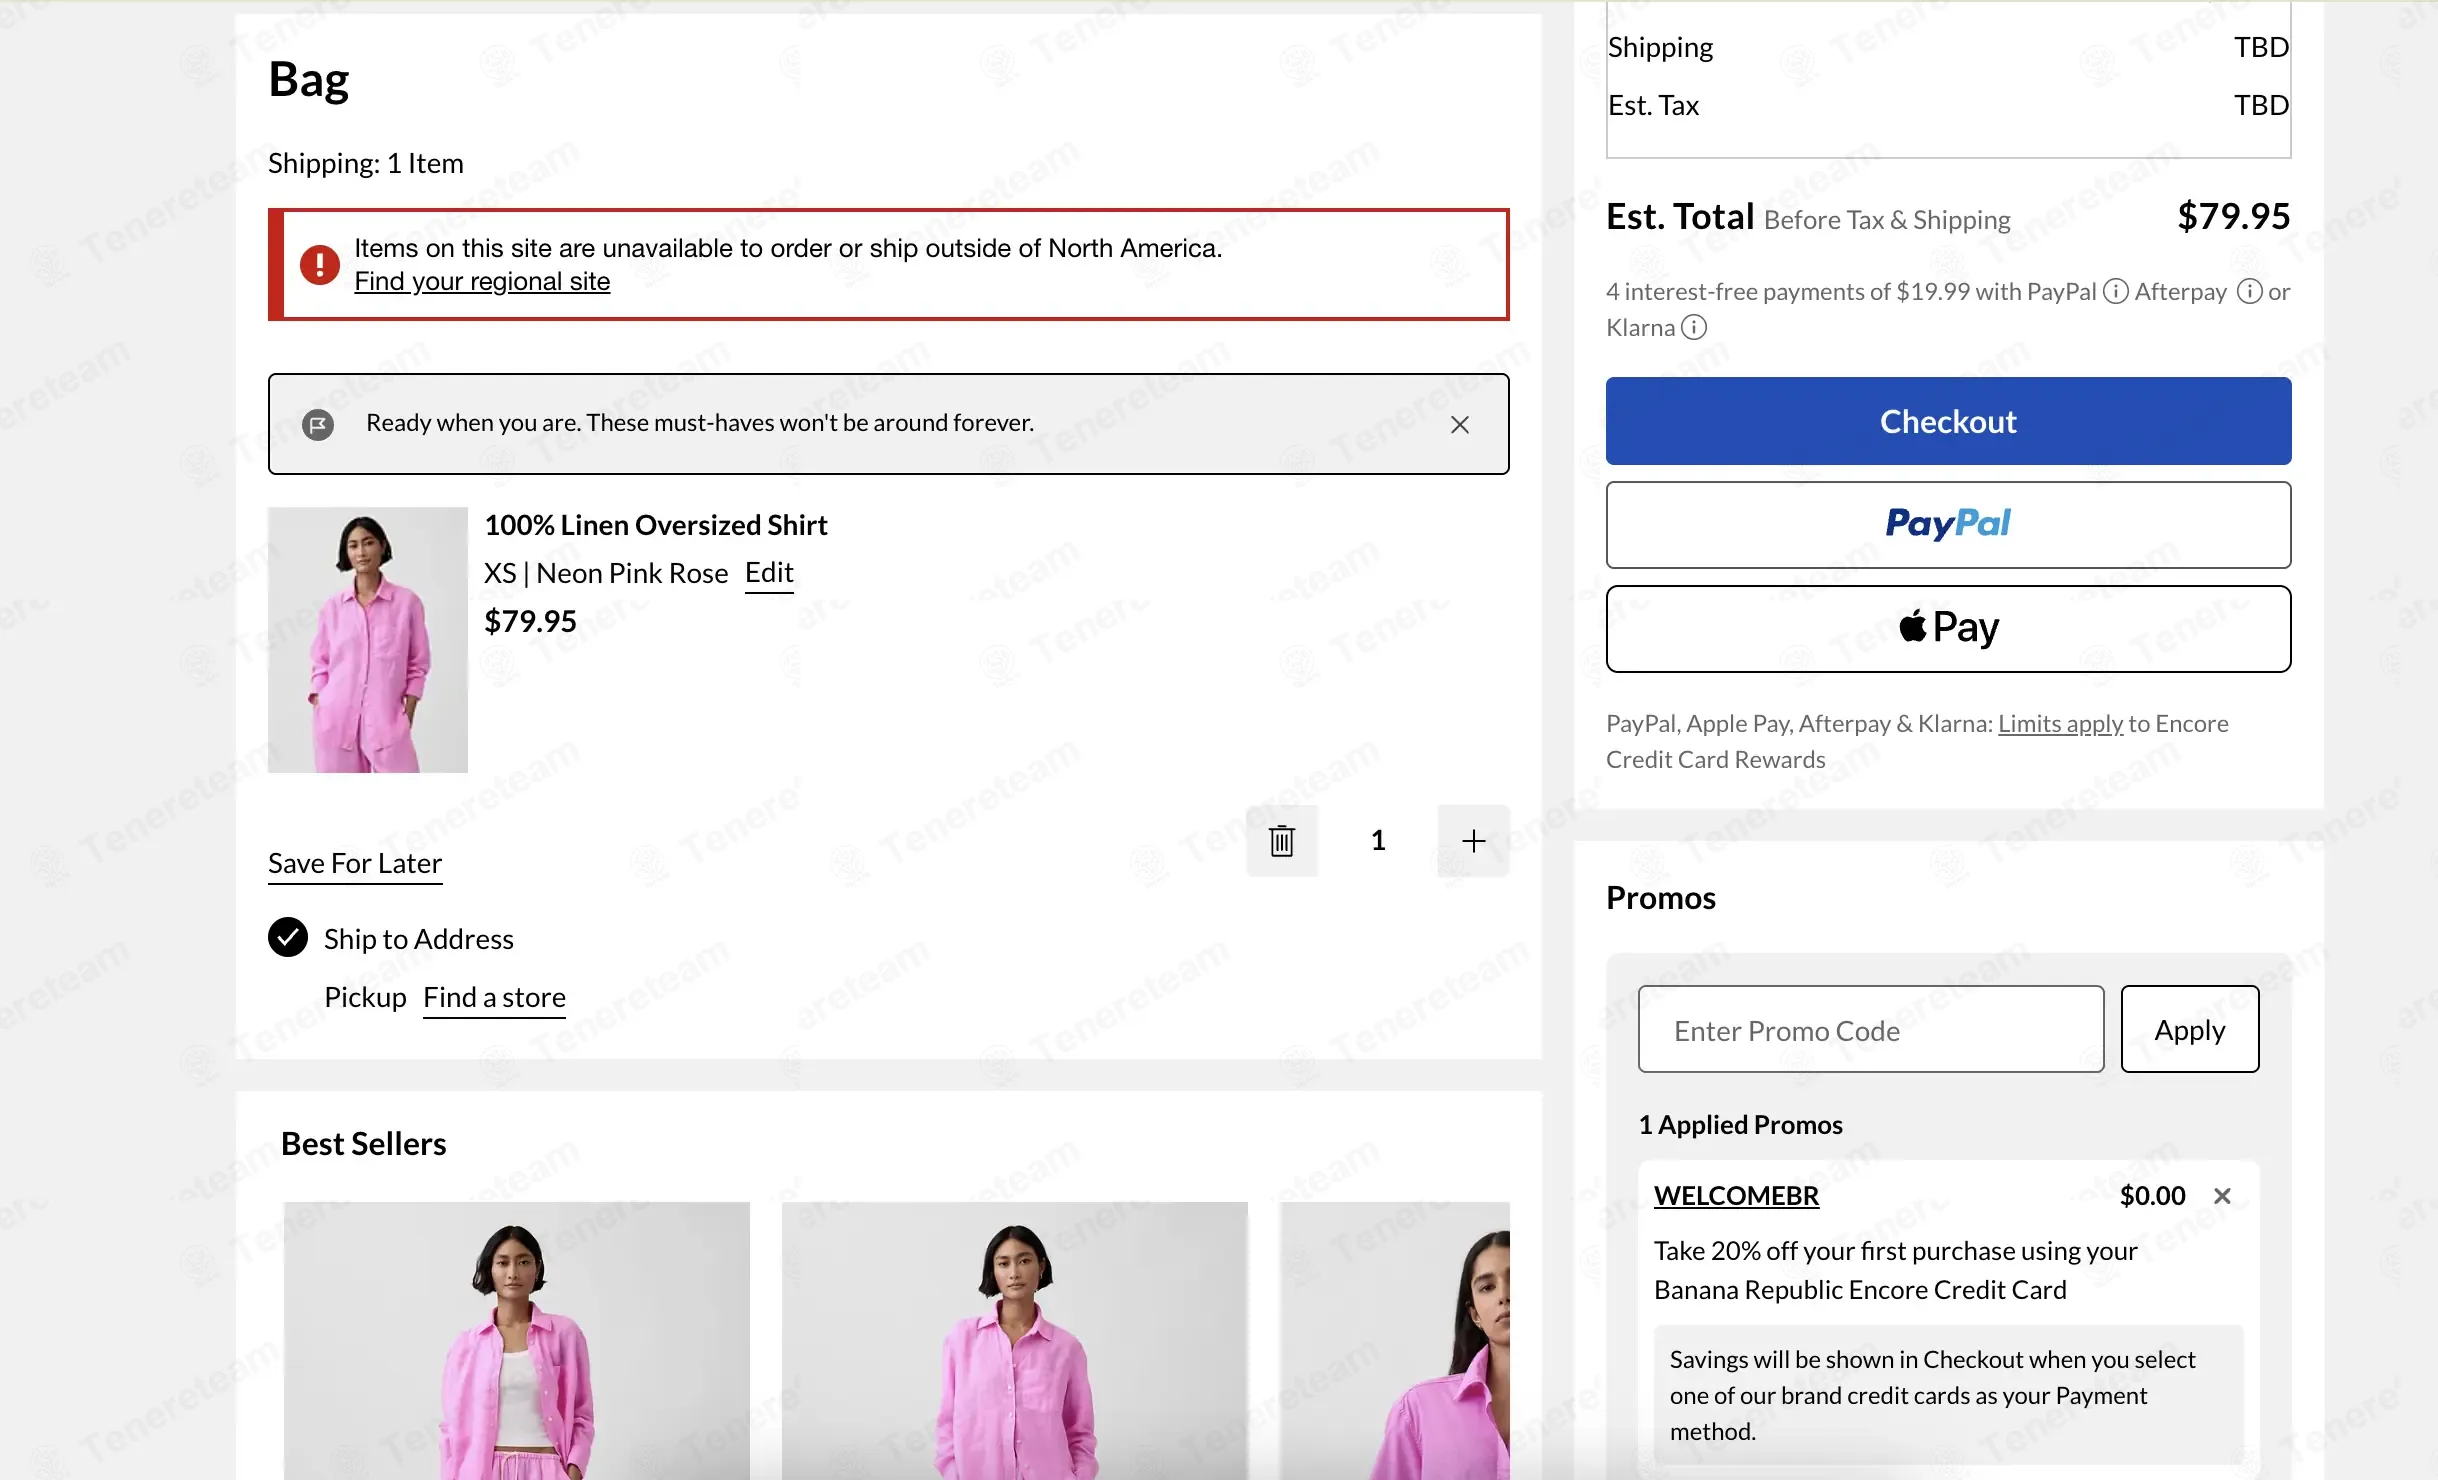Focus the Enter Promo Code field
The height and width of the screenshot is (1480, 2438).
pos(1870,1029)
